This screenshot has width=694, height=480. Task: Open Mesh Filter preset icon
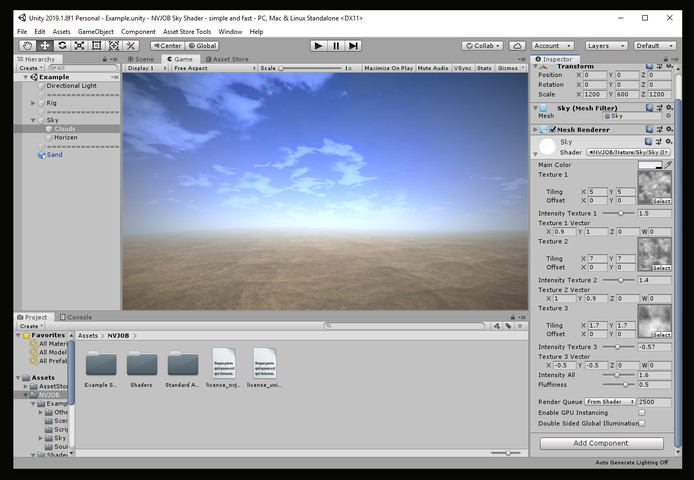659,108
